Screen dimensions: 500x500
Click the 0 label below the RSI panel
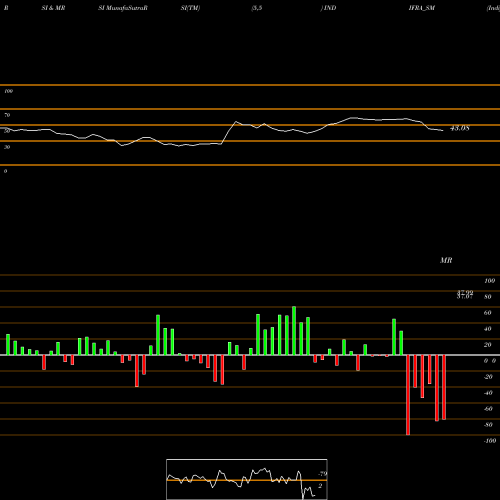click(x=5, y=171)
